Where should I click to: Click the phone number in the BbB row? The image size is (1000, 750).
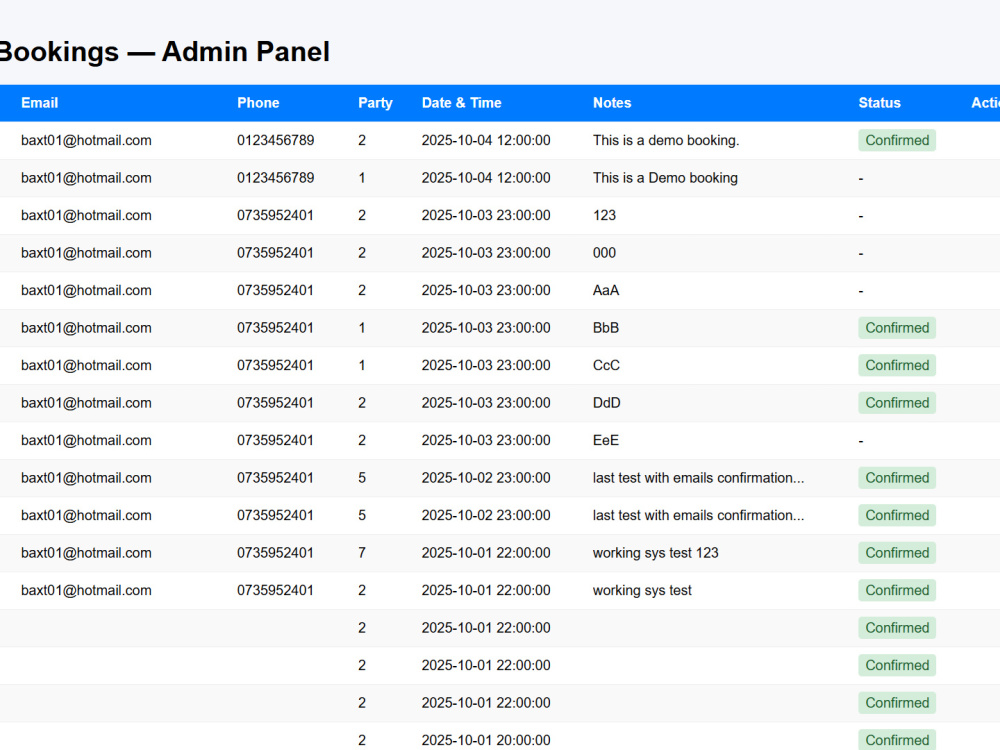tap(276, 328)
